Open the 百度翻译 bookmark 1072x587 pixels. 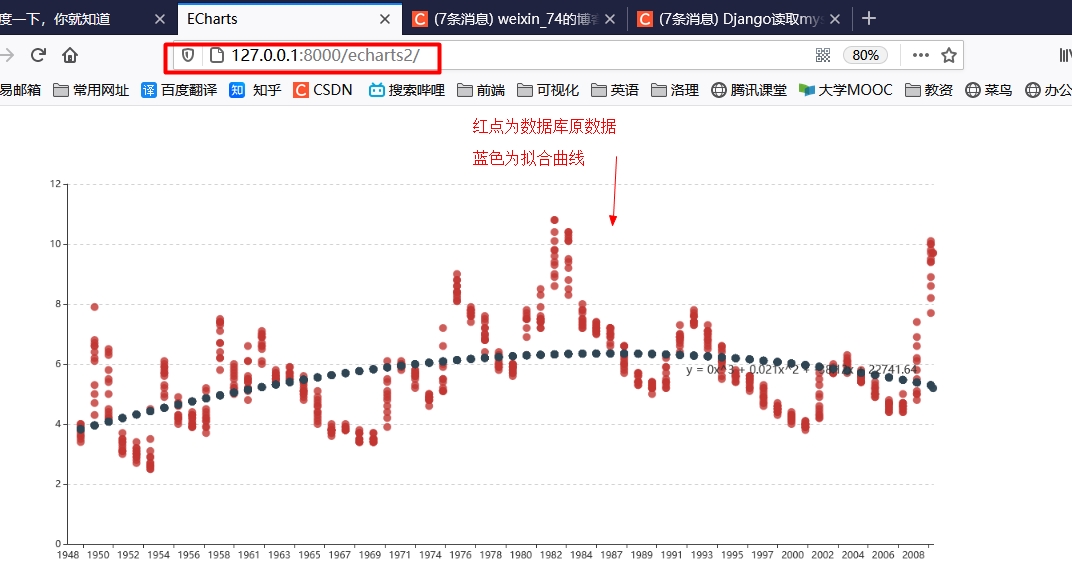[179, 90]
